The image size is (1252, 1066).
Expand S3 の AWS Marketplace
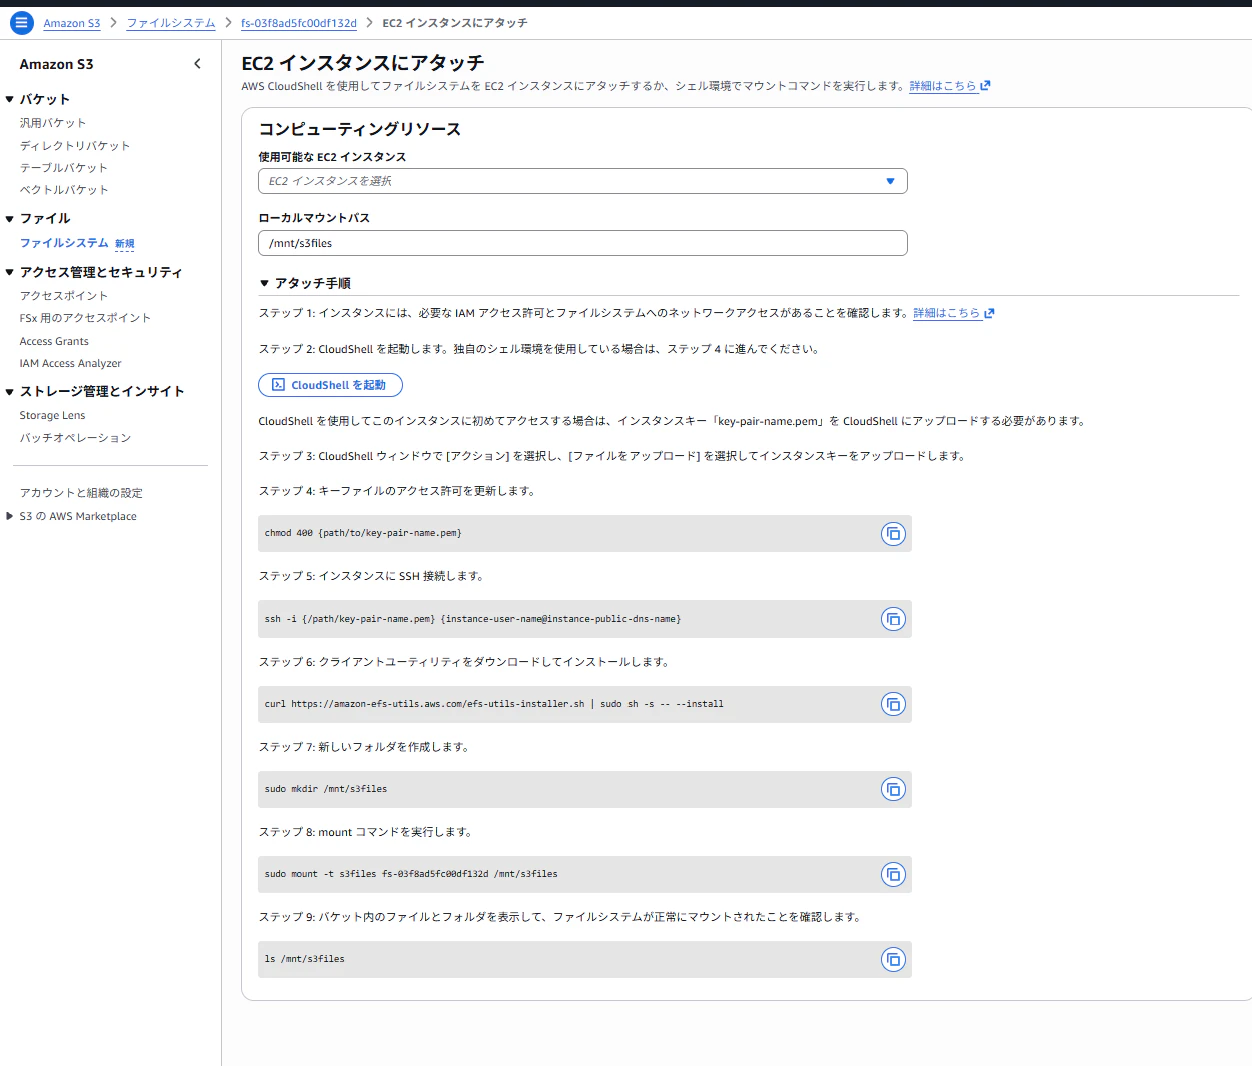tap(10, 516)
